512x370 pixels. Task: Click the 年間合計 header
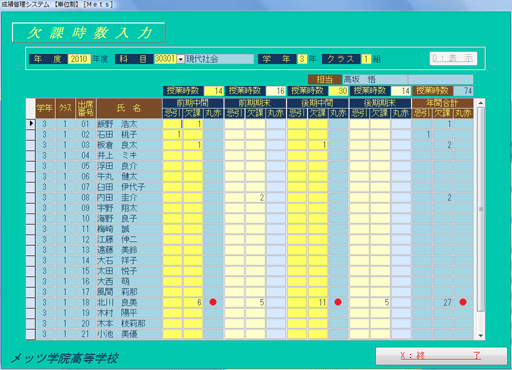(x=443, y=103)
